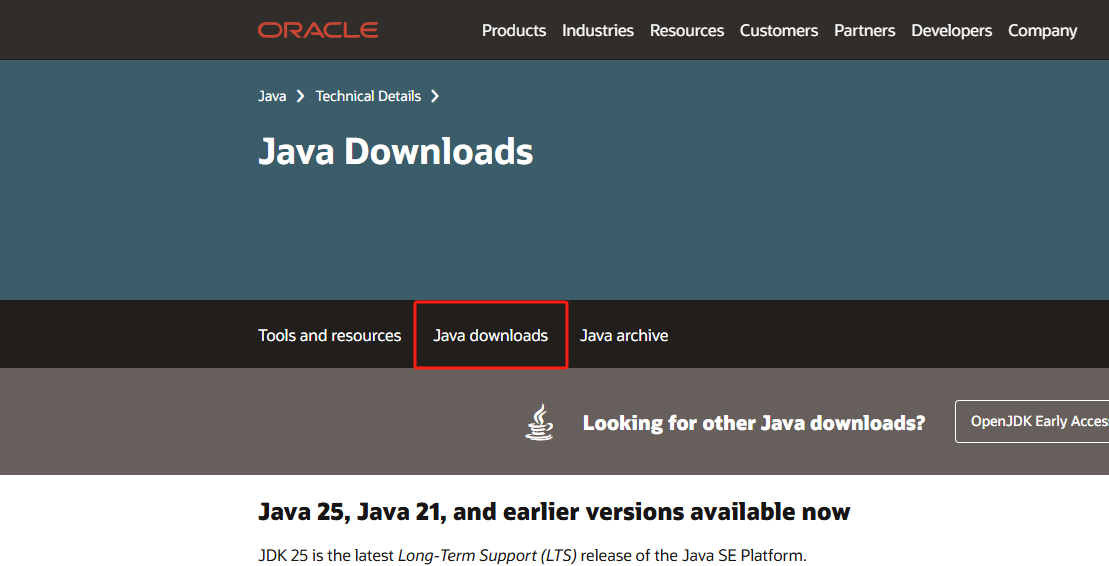Click chevron after Technical Details breadcrumb
The width and height of the screenshot is (1109, 566).
435,96
